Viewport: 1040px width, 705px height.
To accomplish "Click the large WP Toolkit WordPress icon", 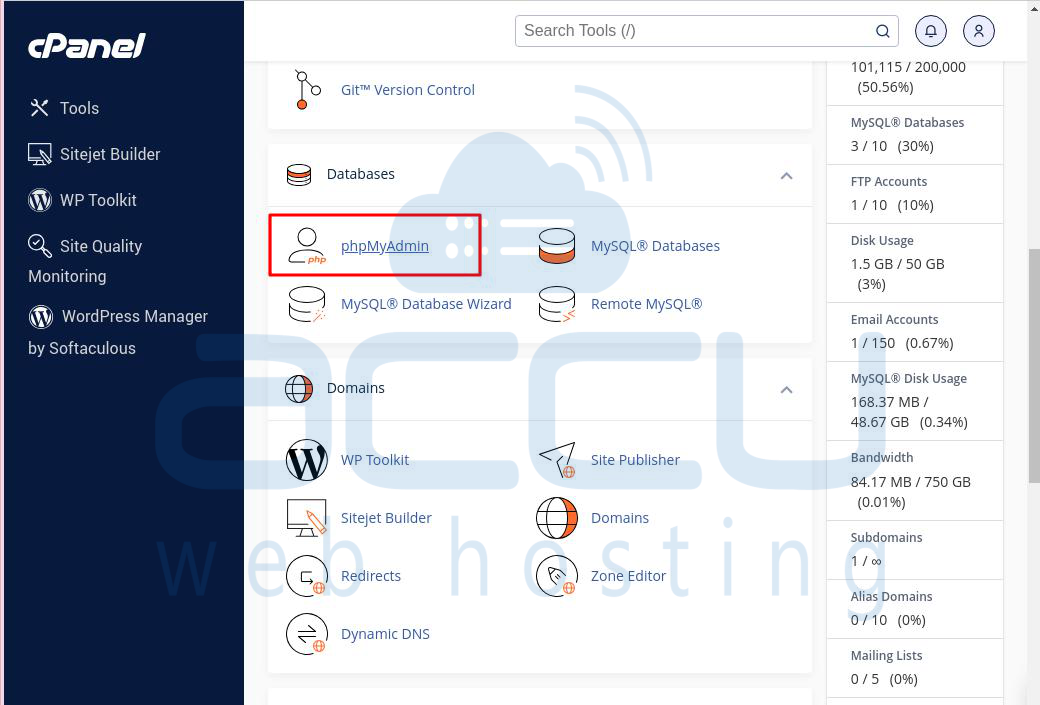I will (x=306, y=460).
